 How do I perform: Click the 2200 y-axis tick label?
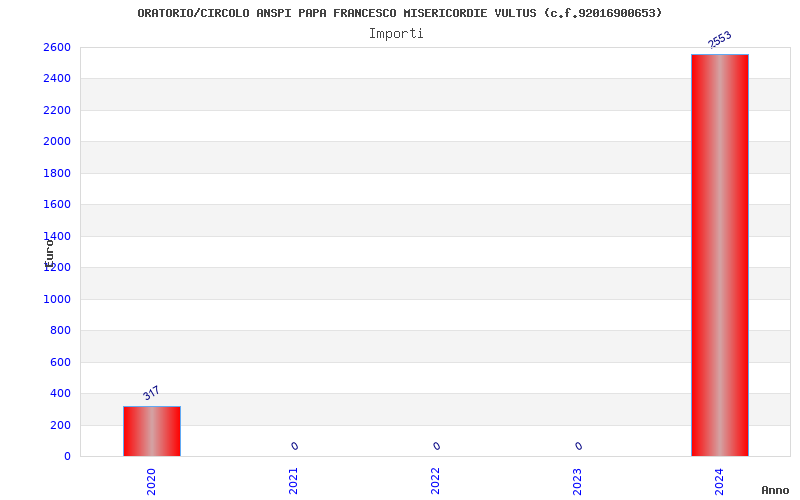tap(57, 110)
